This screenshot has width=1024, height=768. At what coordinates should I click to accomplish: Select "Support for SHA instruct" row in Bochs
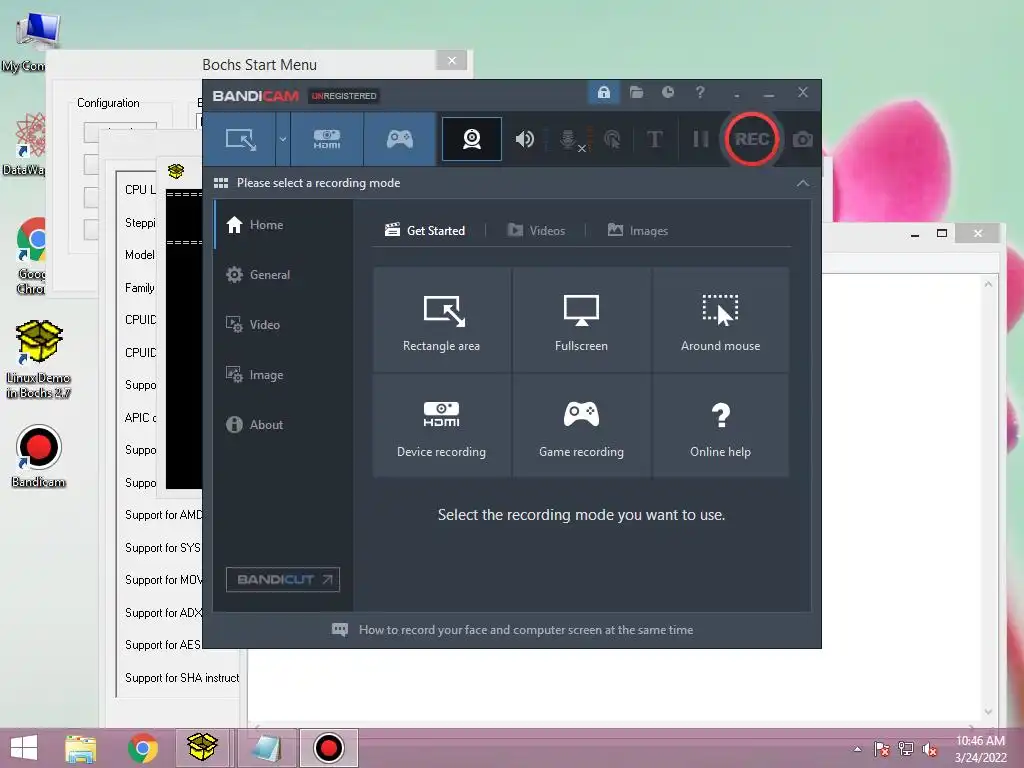point(182,678)
